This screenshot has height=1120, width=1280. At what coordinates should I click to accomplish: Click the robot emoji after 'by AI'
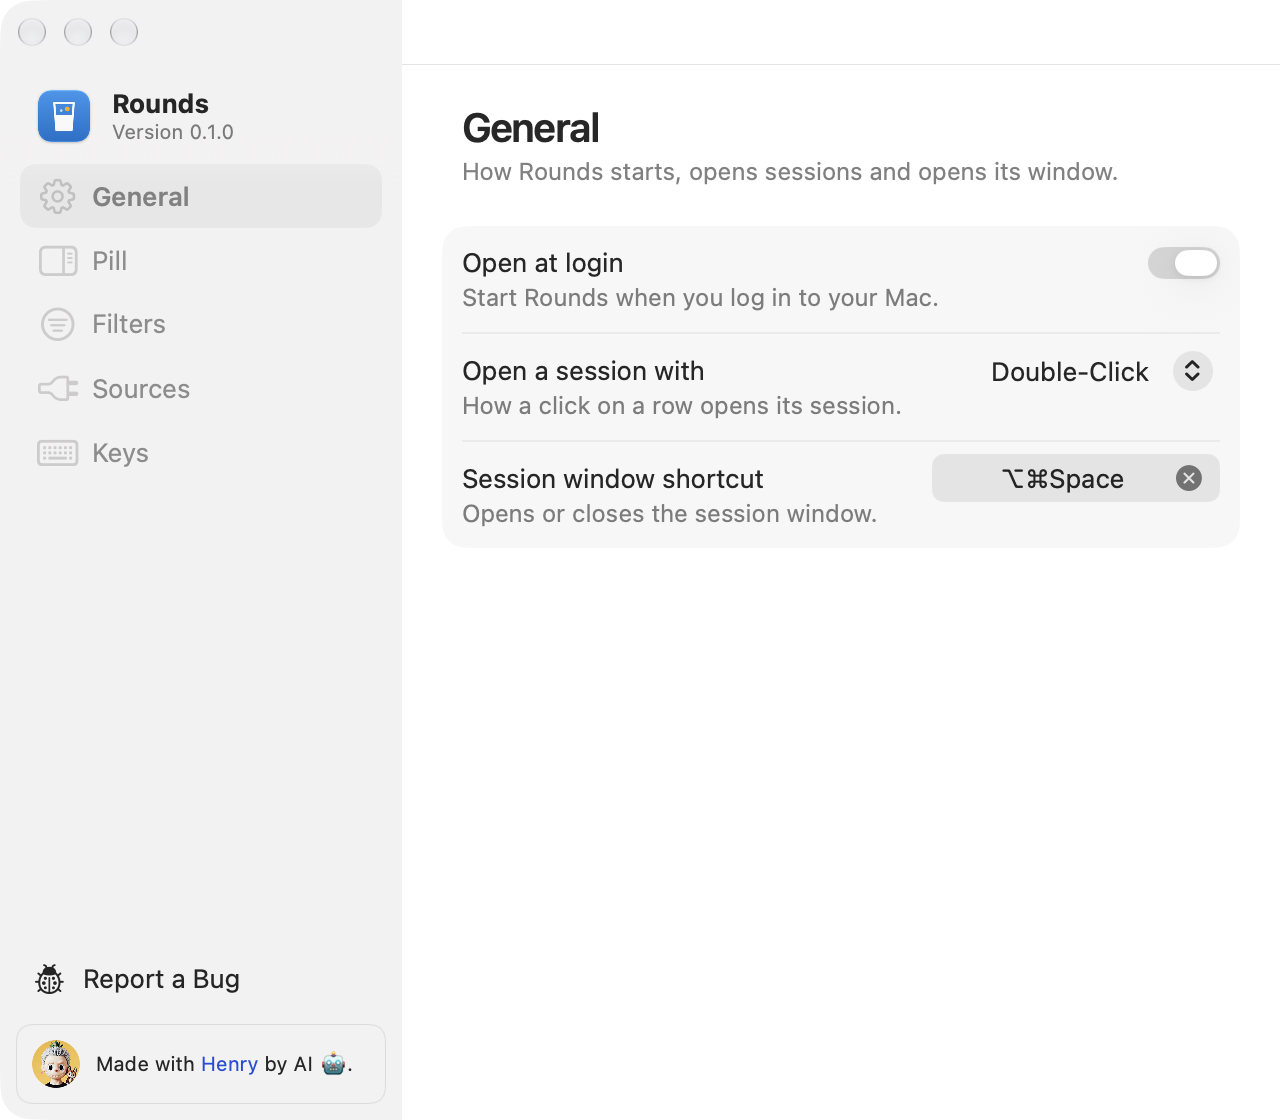click(x=334, y=1064)
